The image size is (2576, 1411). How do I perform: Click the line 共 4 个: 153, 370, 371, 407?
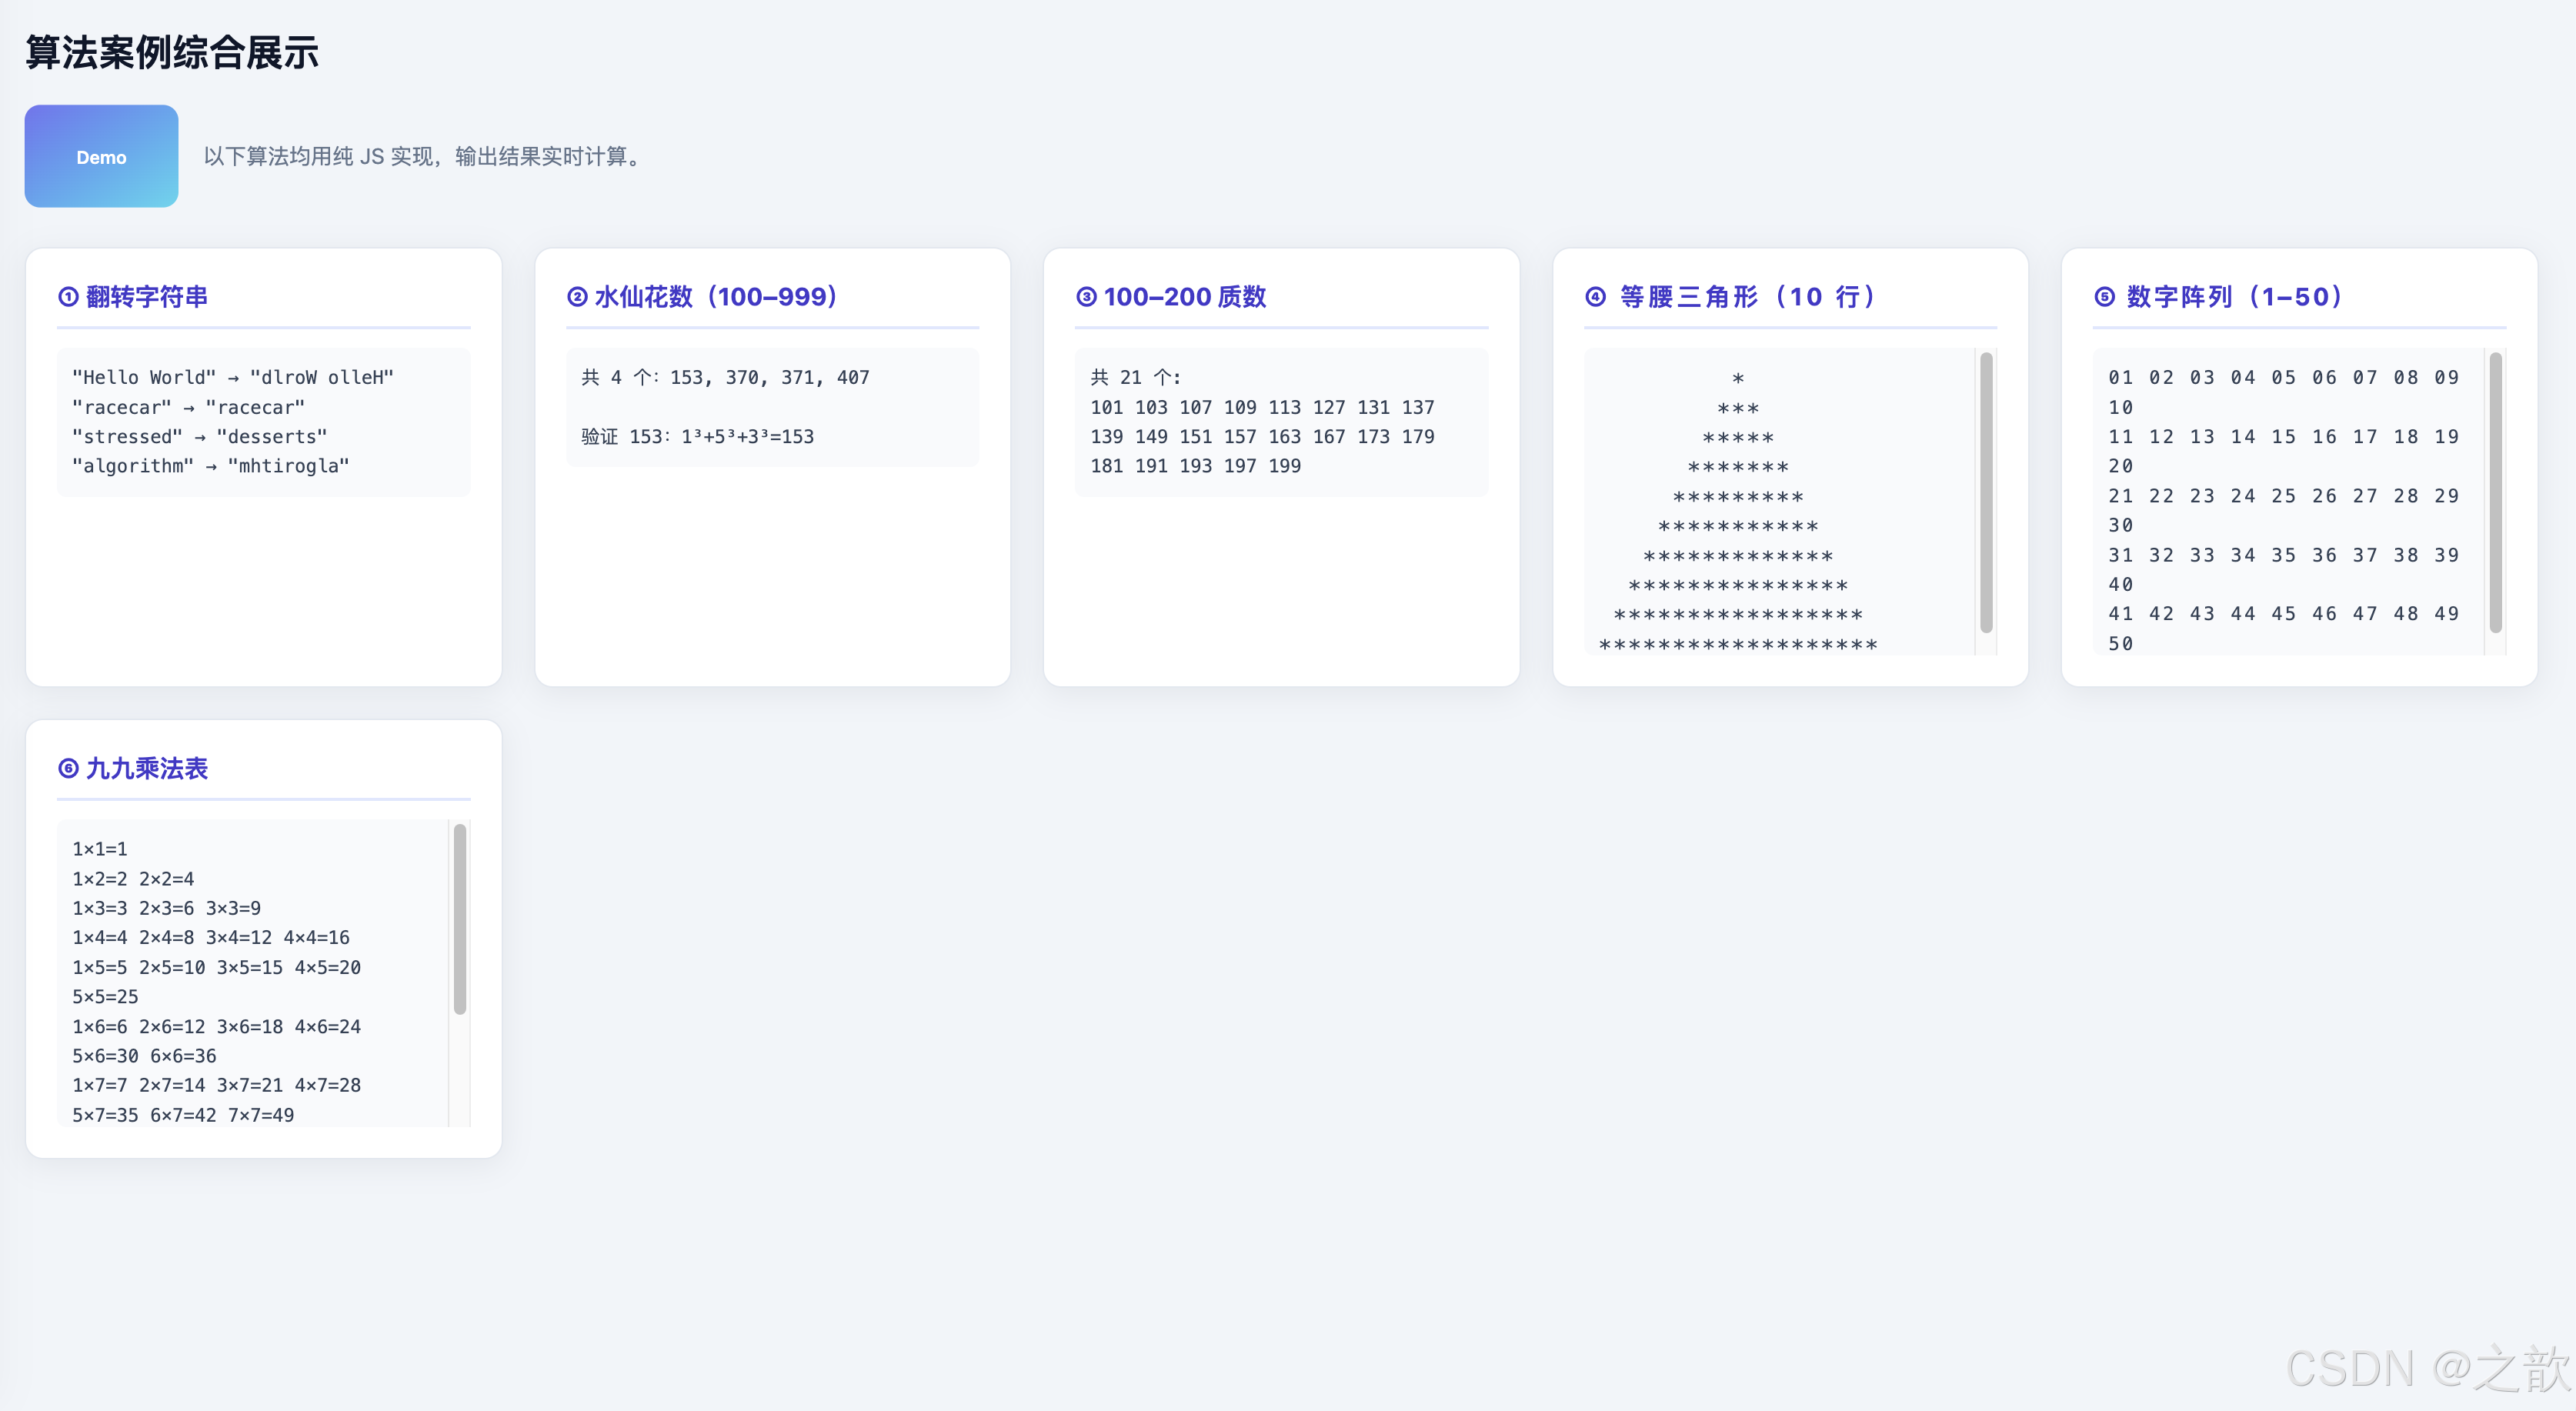point(726,377)
